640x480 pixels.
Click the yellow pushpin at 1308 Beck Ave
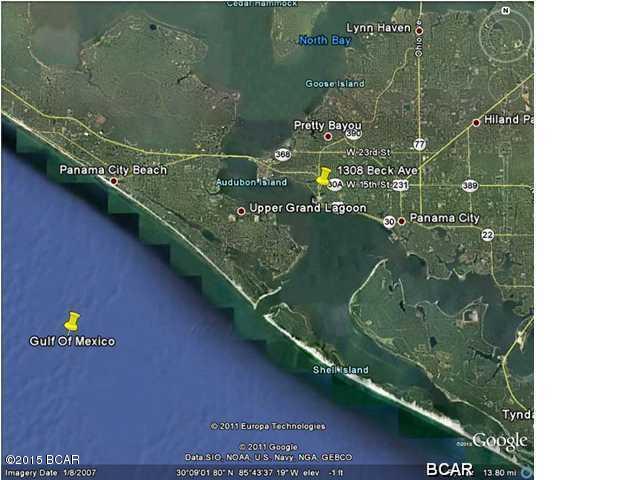(x=324, y=176)
